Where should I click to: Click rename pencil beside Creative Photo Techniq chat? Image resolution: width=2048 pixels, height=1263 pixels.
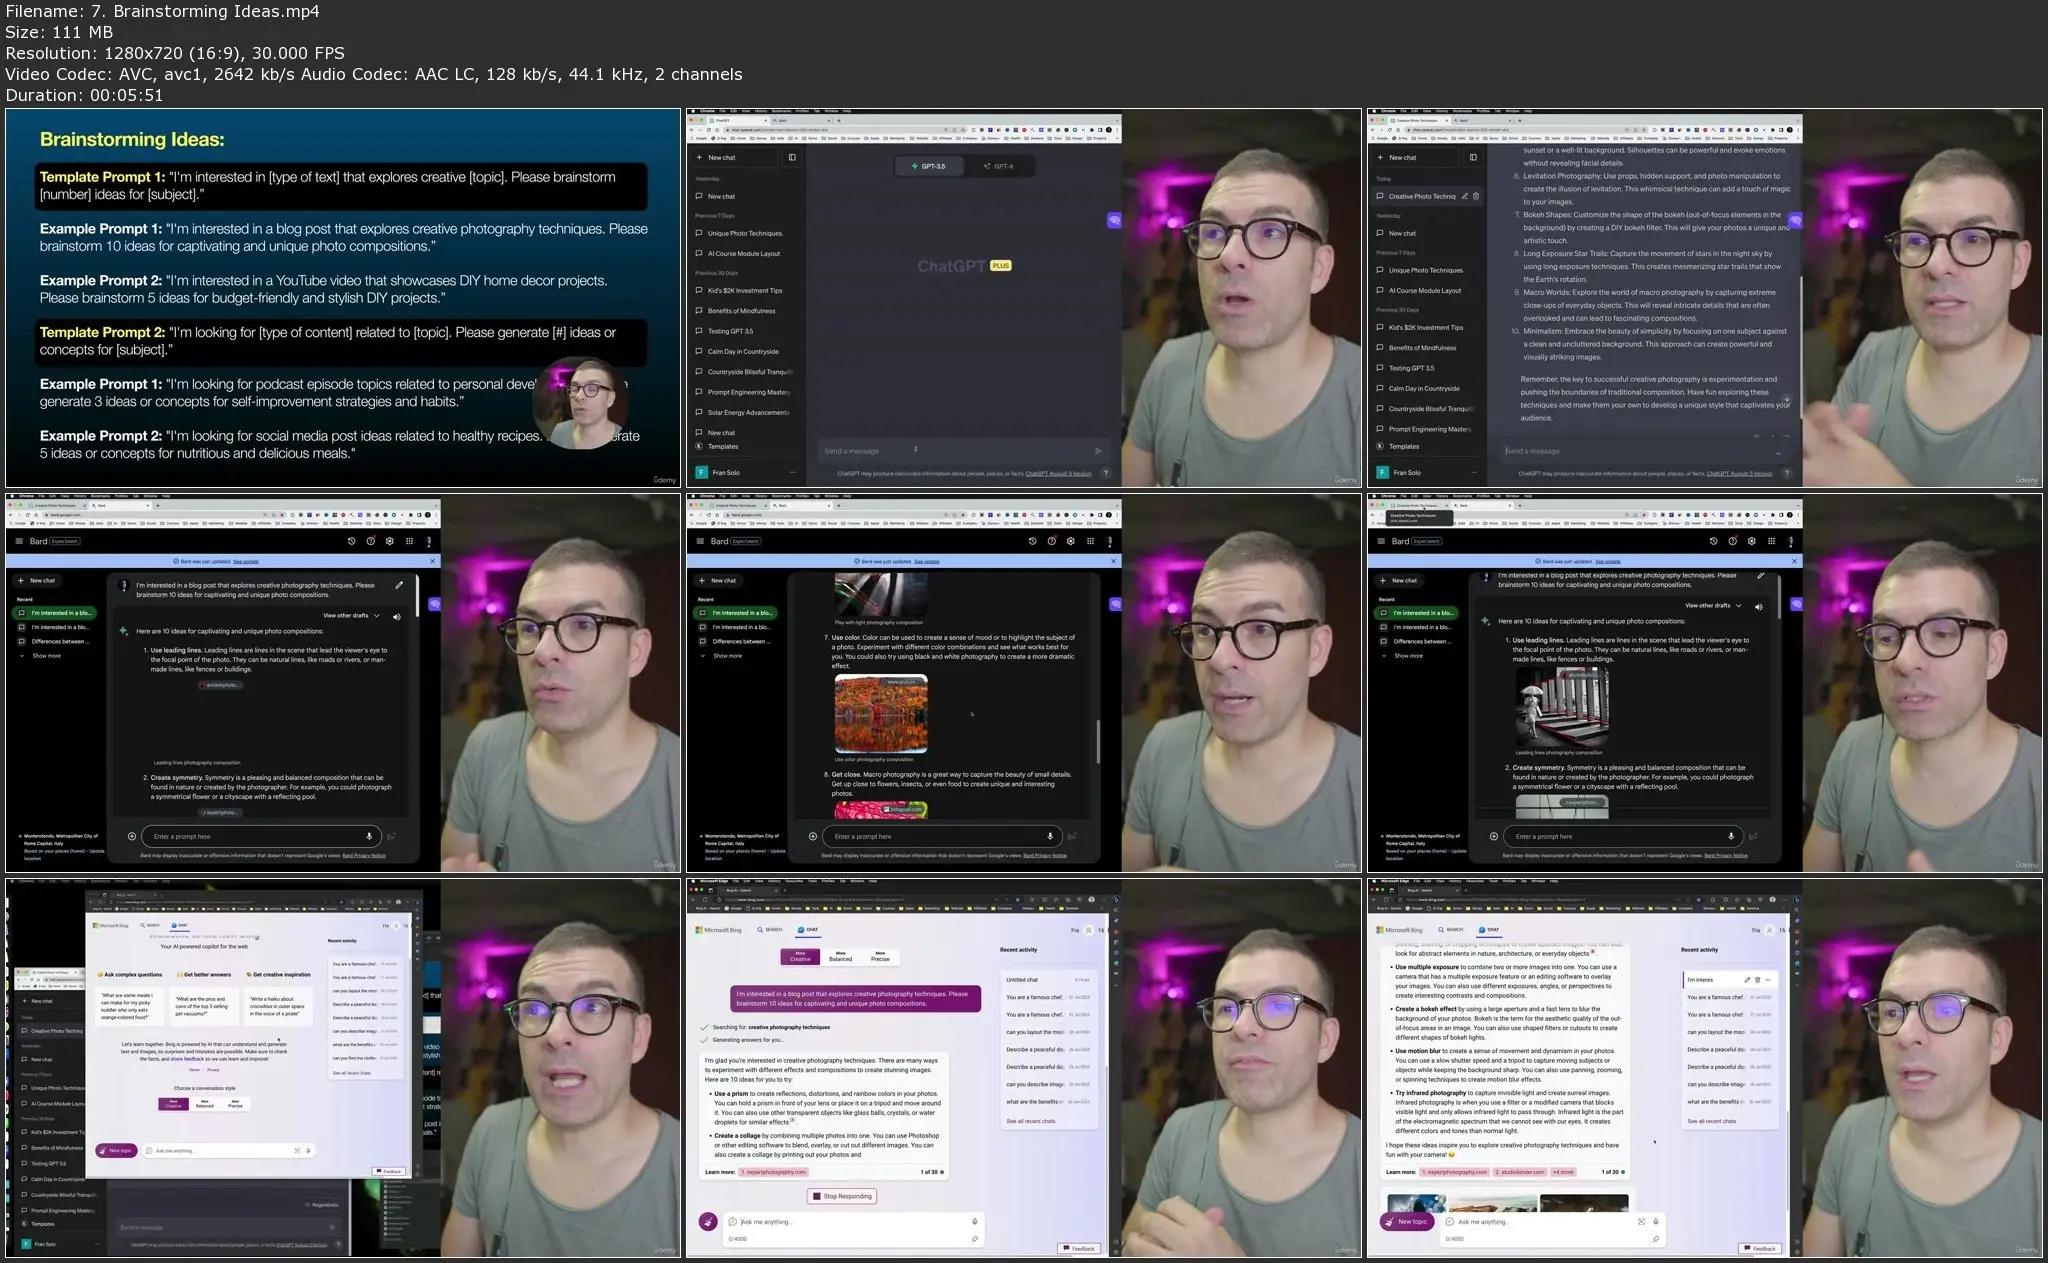coord(1465,196)
